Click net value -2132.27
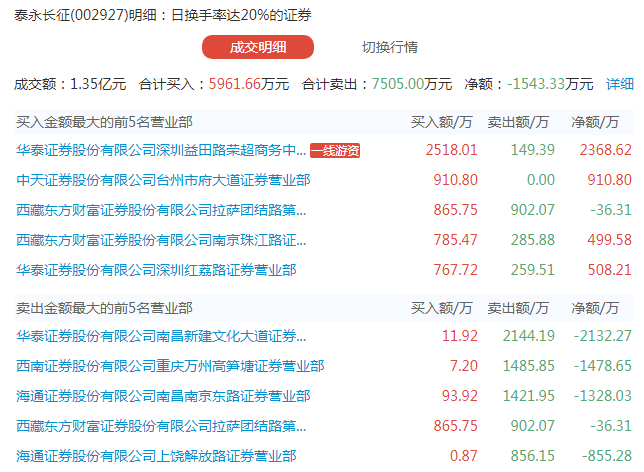Image resolution: width=644 pixels, height=472 pixels. 603,336
